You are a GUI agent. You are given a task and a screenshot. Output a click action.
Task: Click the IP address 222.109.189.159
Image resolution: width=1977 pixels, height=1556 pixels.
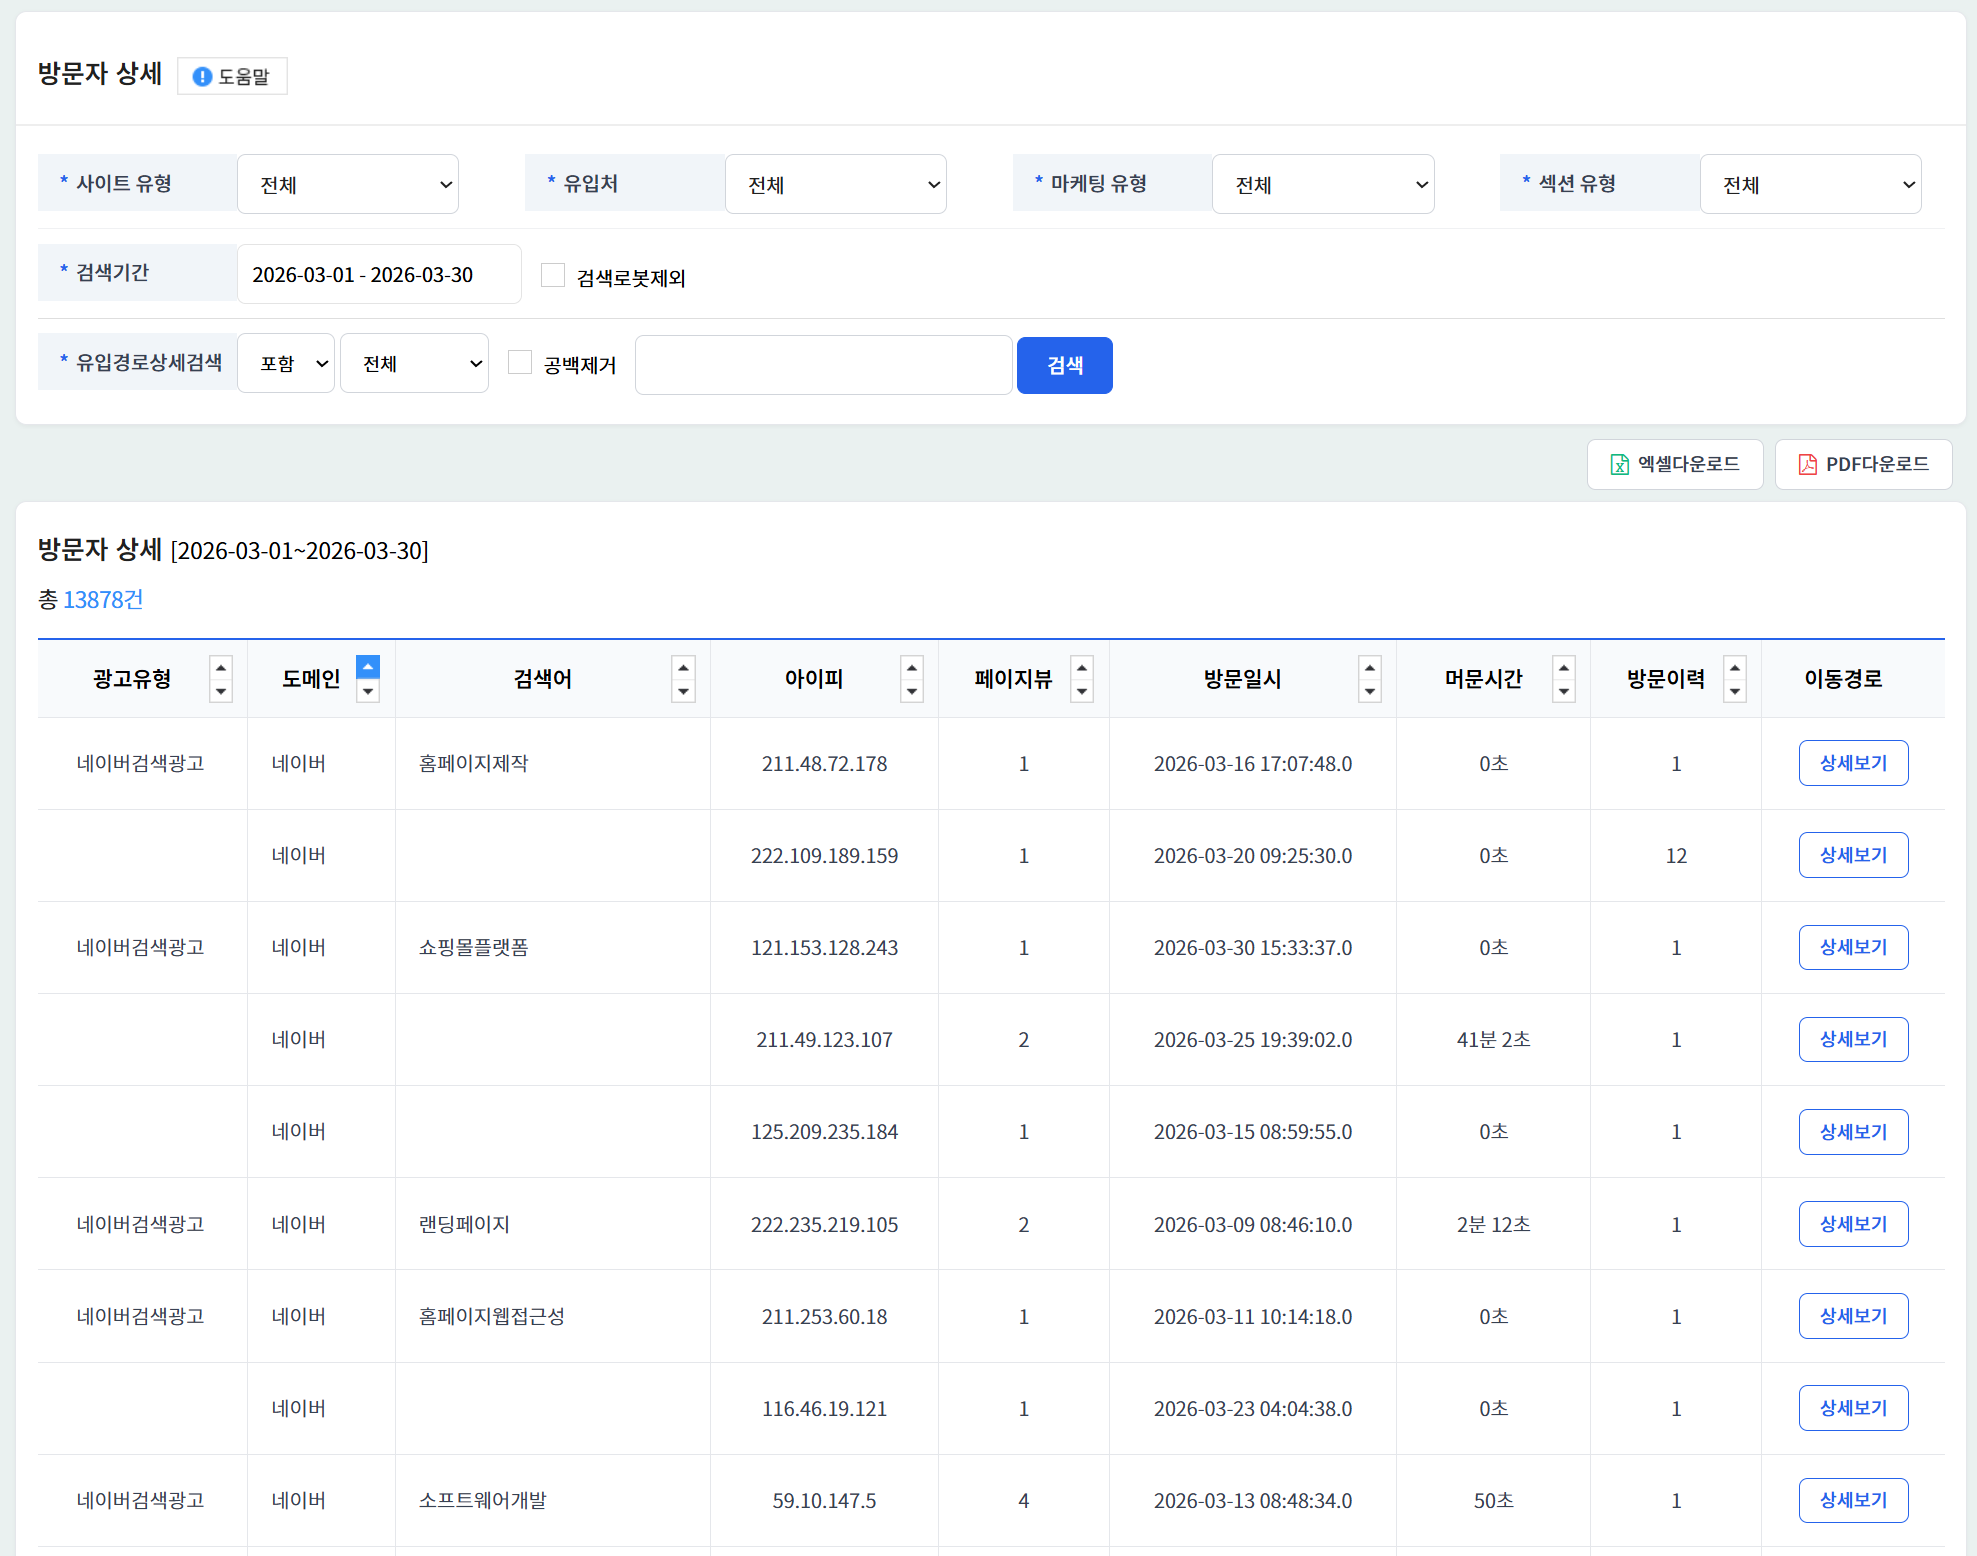click(x=825, y=856)
